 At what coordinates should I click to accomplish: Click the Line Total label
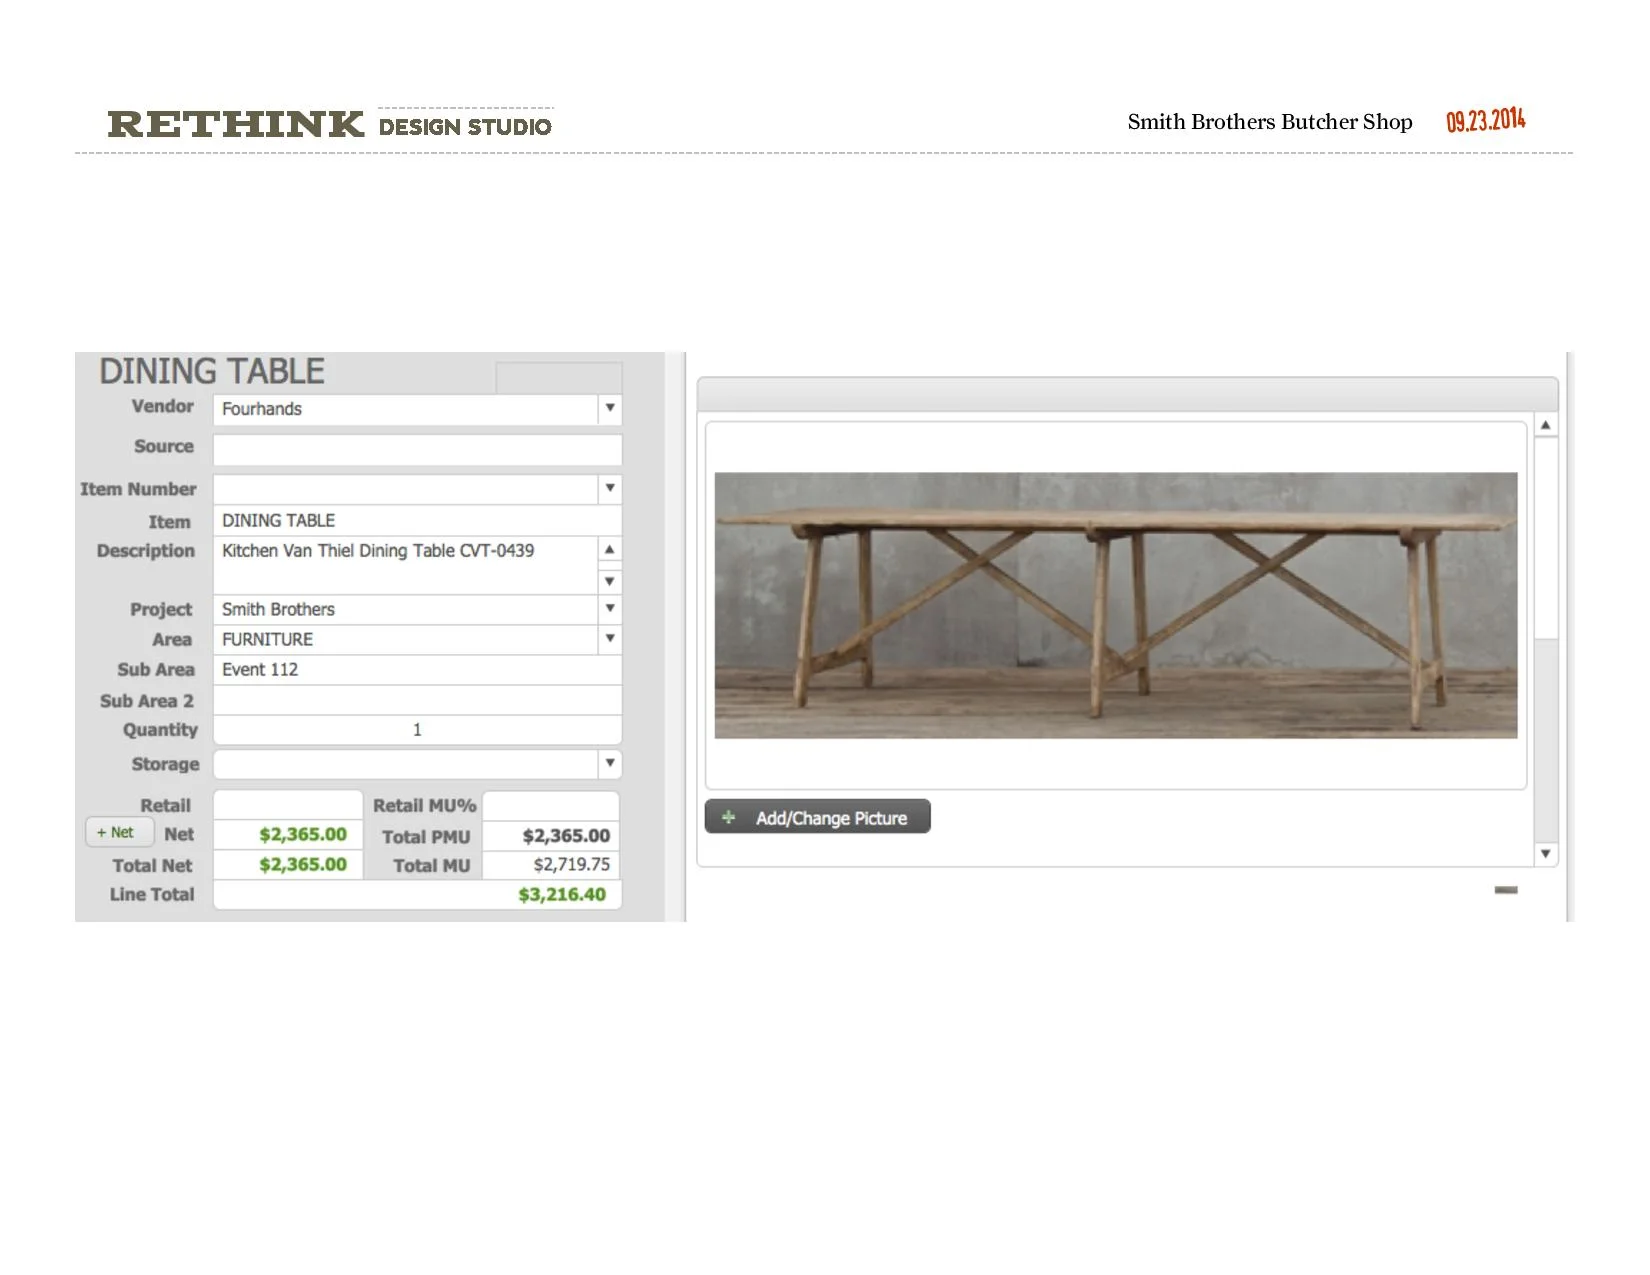pos(152,894)
